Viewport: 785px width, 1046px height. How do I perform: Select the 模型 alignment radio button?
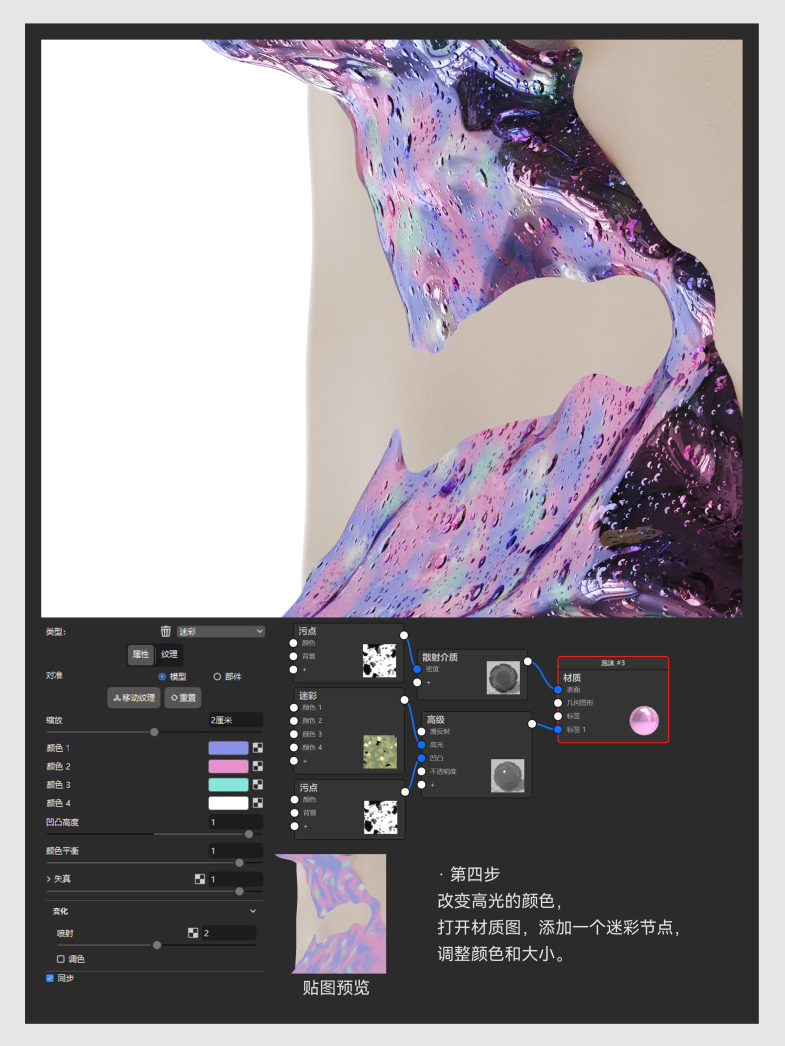click(162, 676)
